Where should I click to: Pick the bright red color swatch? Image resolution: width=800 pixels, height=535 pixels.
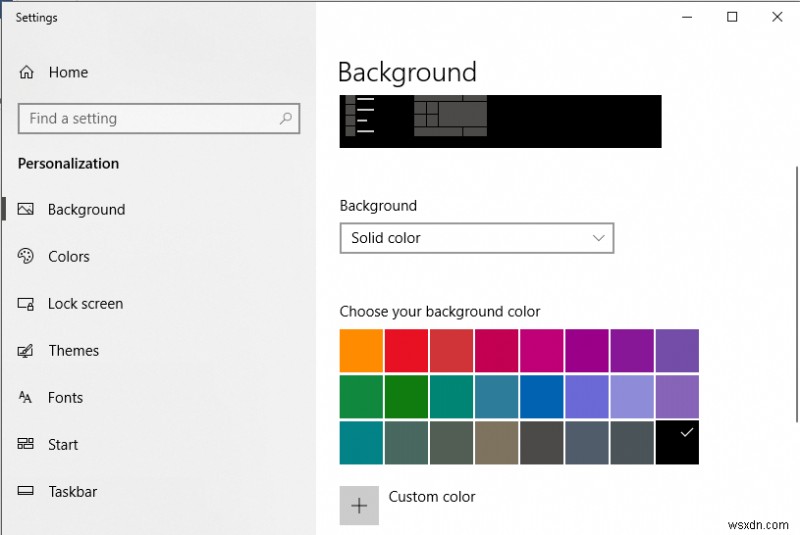pos(406,350)
